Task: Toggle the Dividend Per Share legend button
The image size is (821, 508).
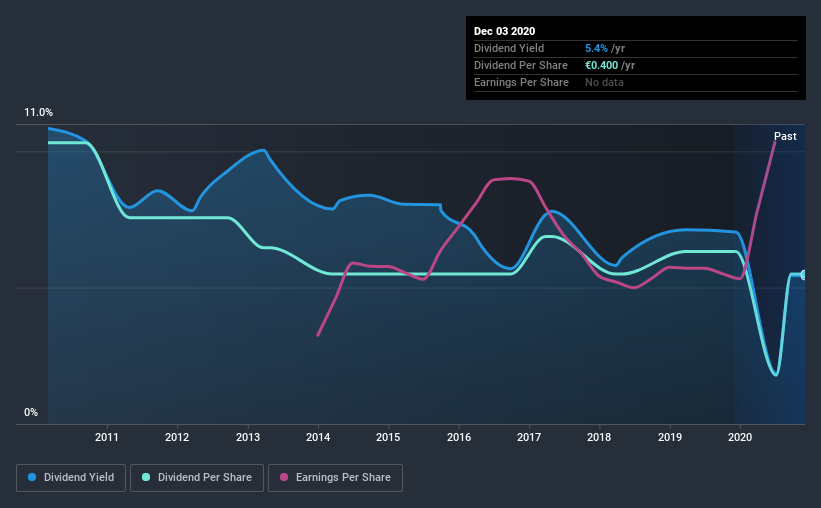Action: (197, 478)
